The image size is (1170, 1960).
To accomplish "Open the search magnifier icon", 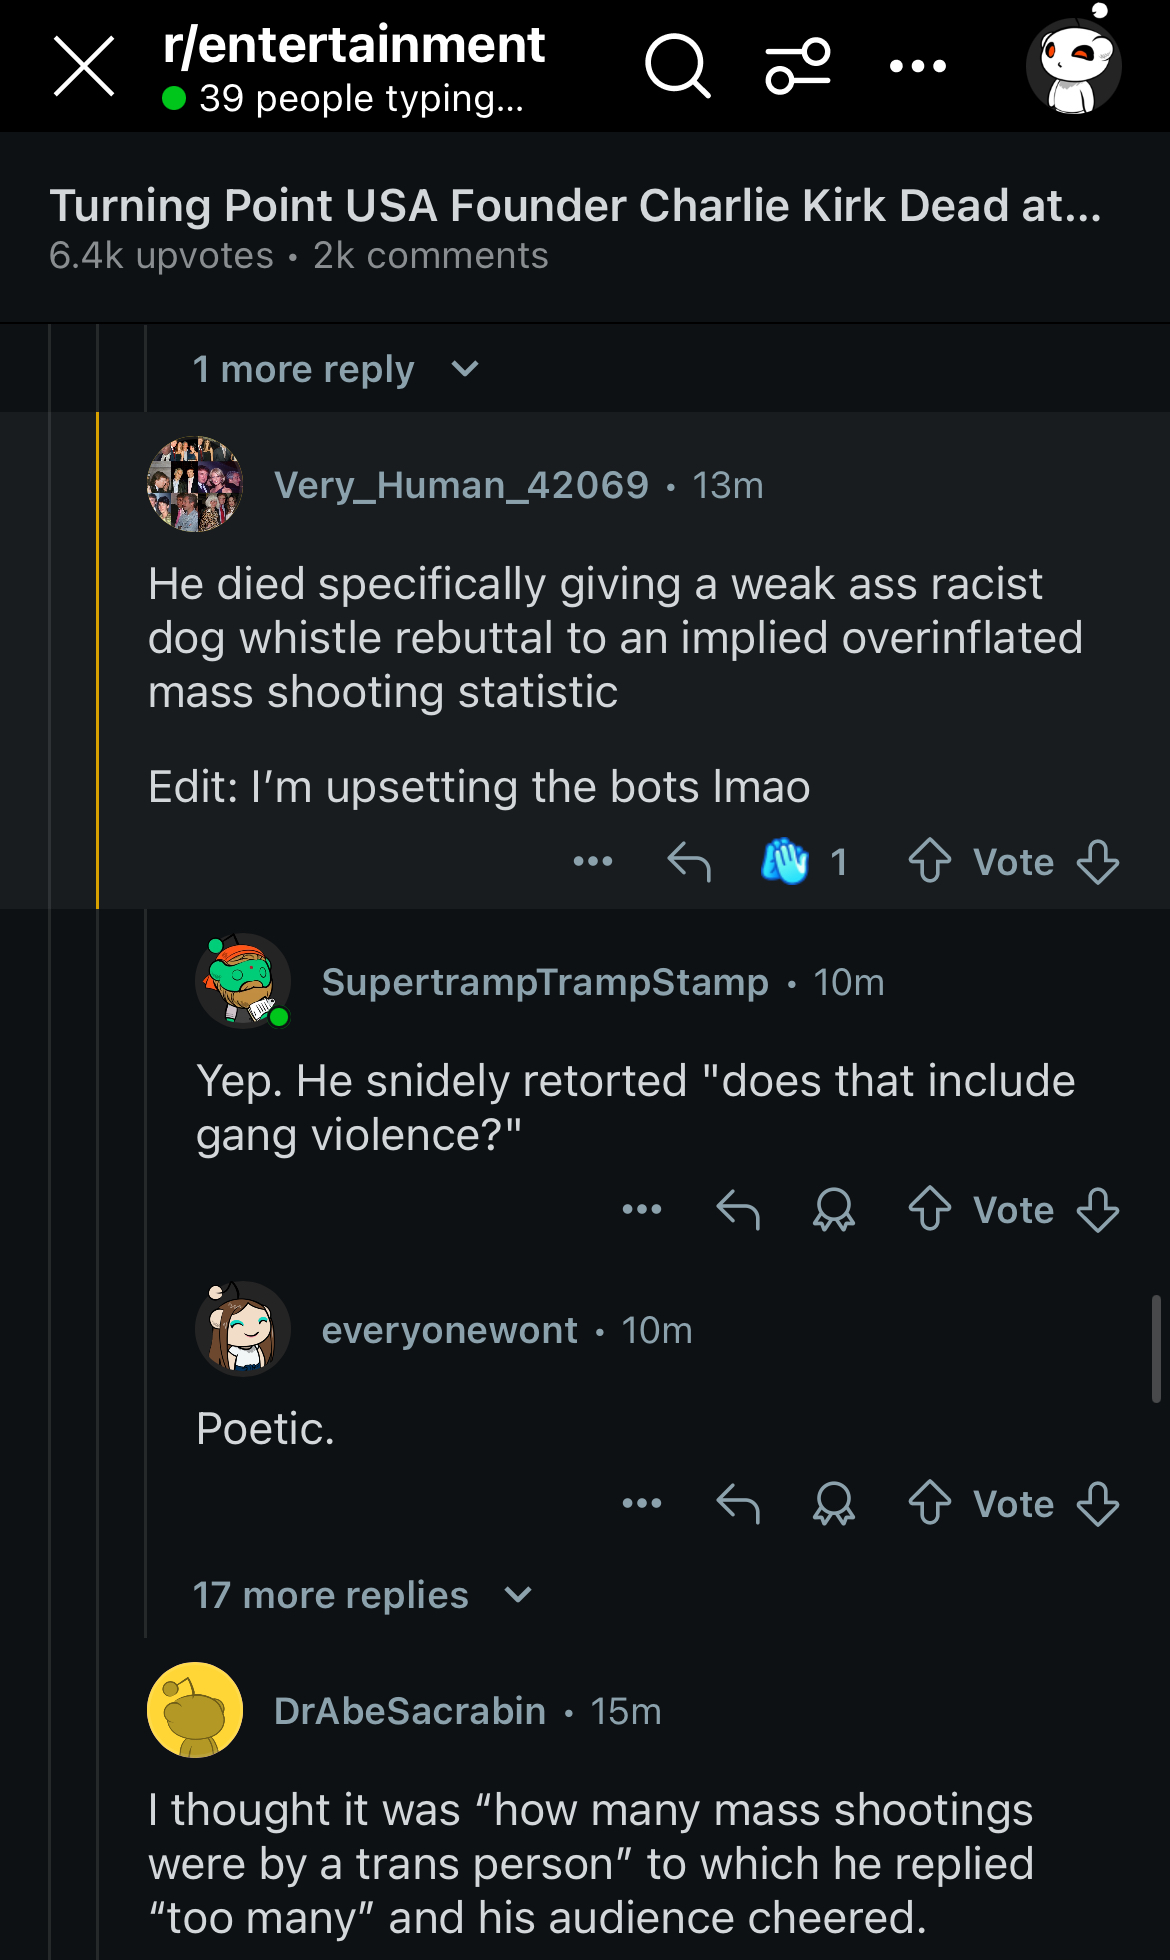I will (x=678, y=66).
